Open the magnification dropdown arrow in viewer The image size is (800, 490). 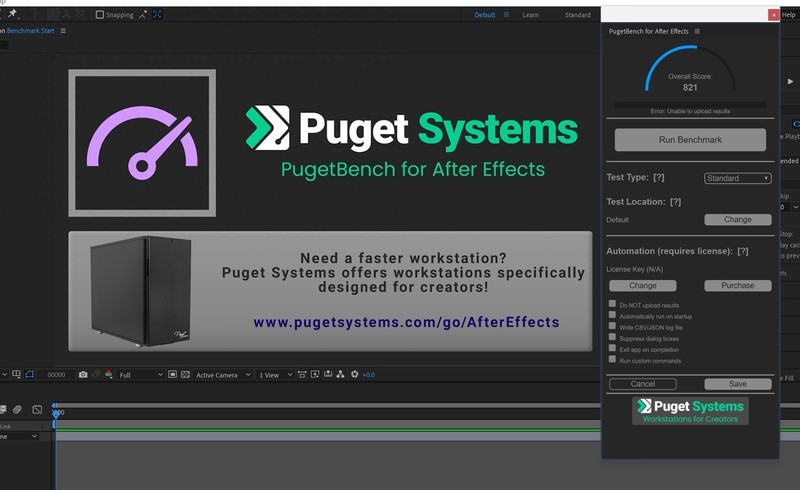[x=4, y=375]
